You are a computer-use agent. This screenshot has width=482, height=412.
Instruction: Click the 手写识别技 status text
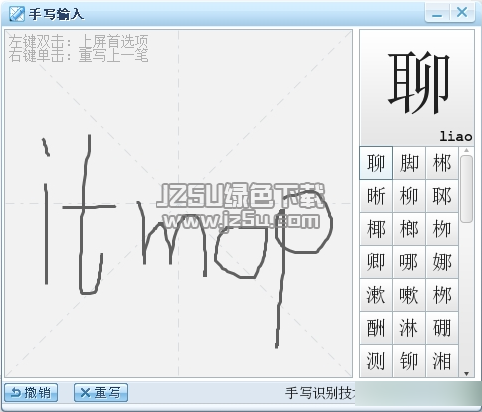click(320, 393)
